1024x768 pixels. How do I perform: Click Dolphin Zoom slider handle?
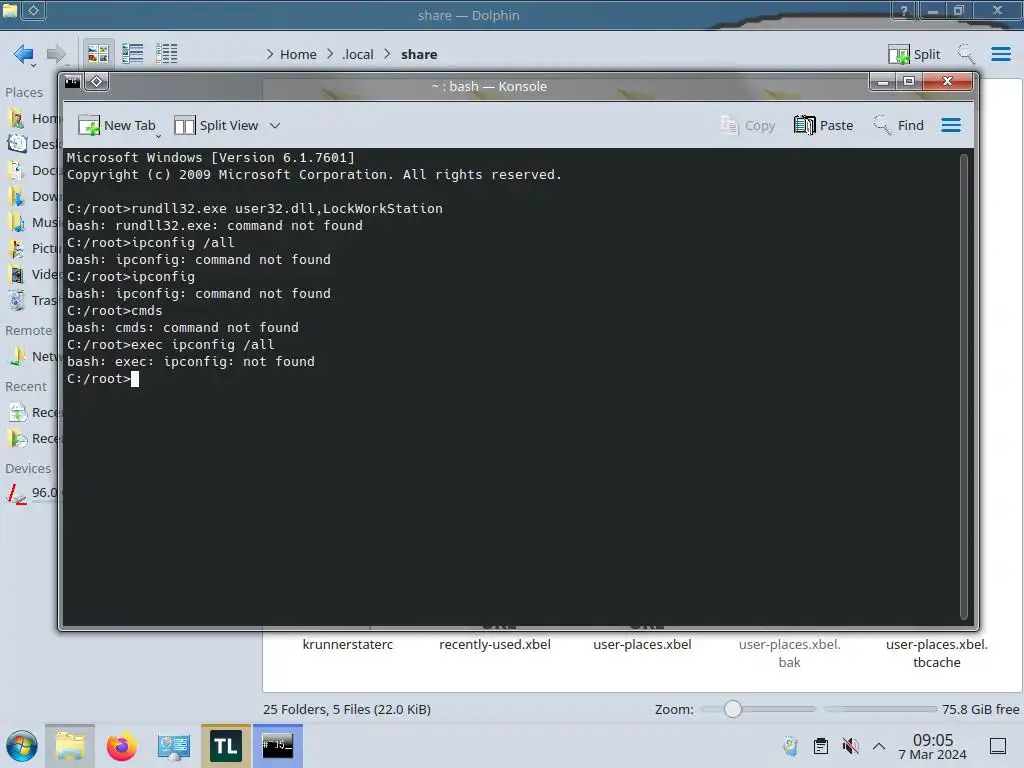coord(733,709)
